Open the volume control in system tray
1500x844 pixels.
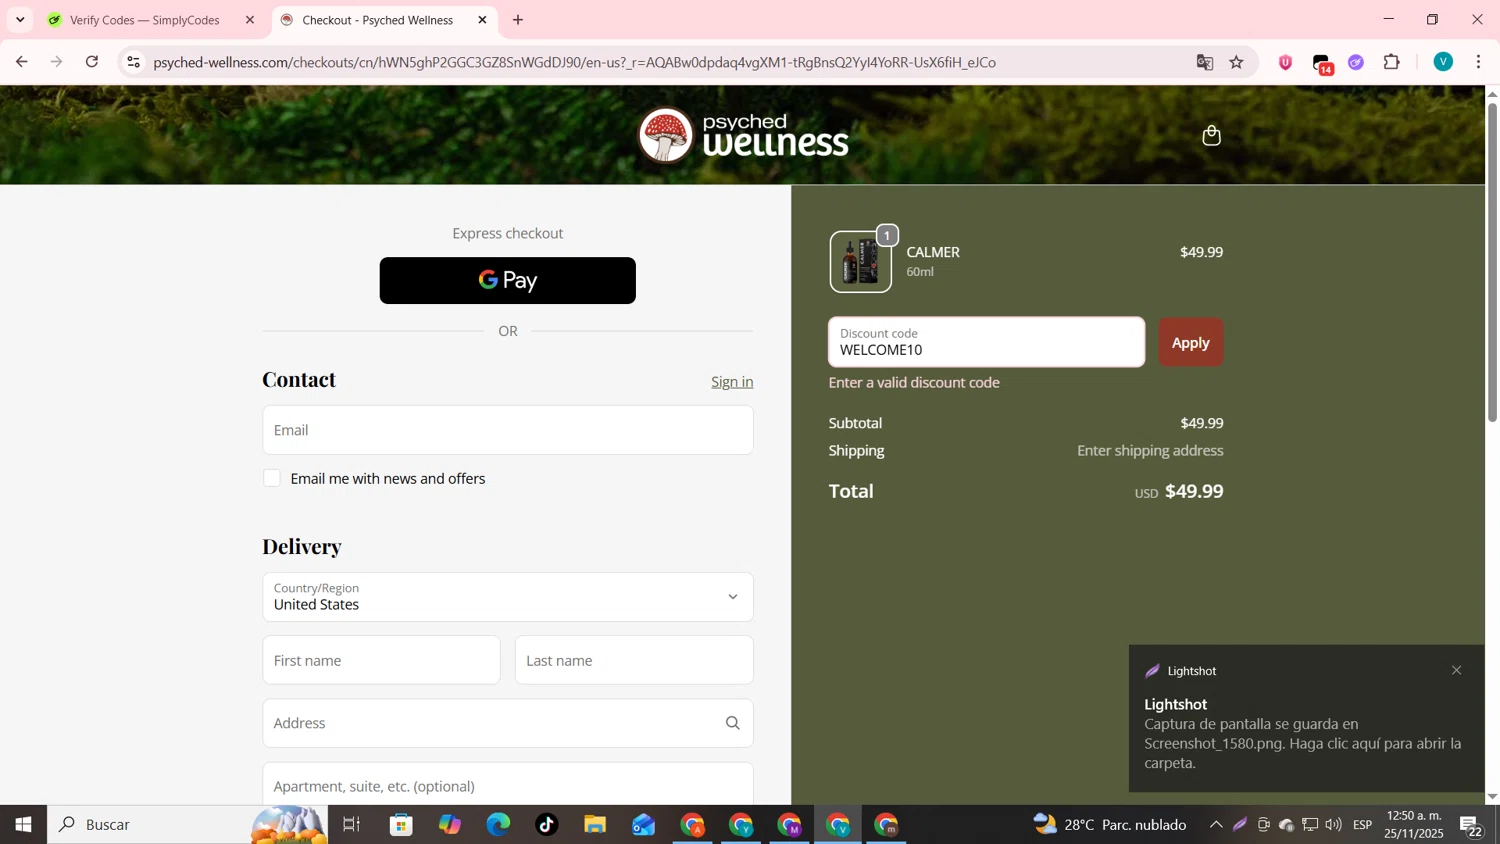(x=1333, y=825)
